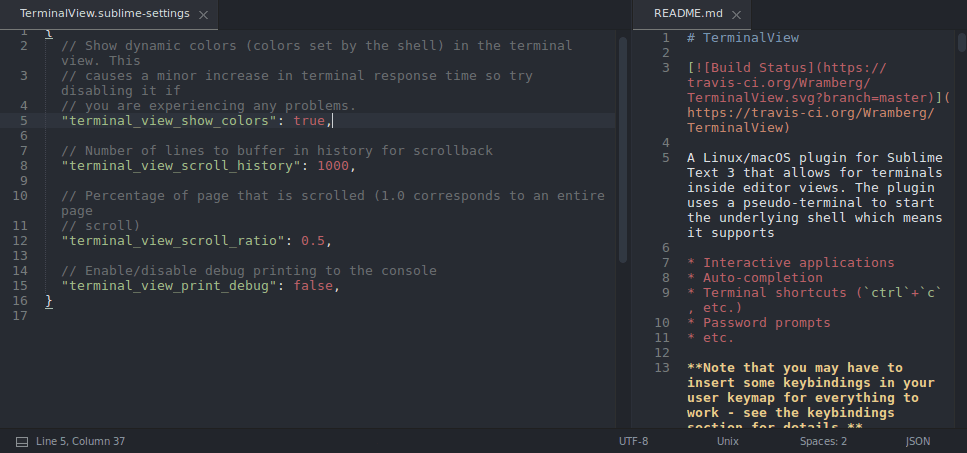Open the Spaces: 2 indentation menu

(823, 441)
